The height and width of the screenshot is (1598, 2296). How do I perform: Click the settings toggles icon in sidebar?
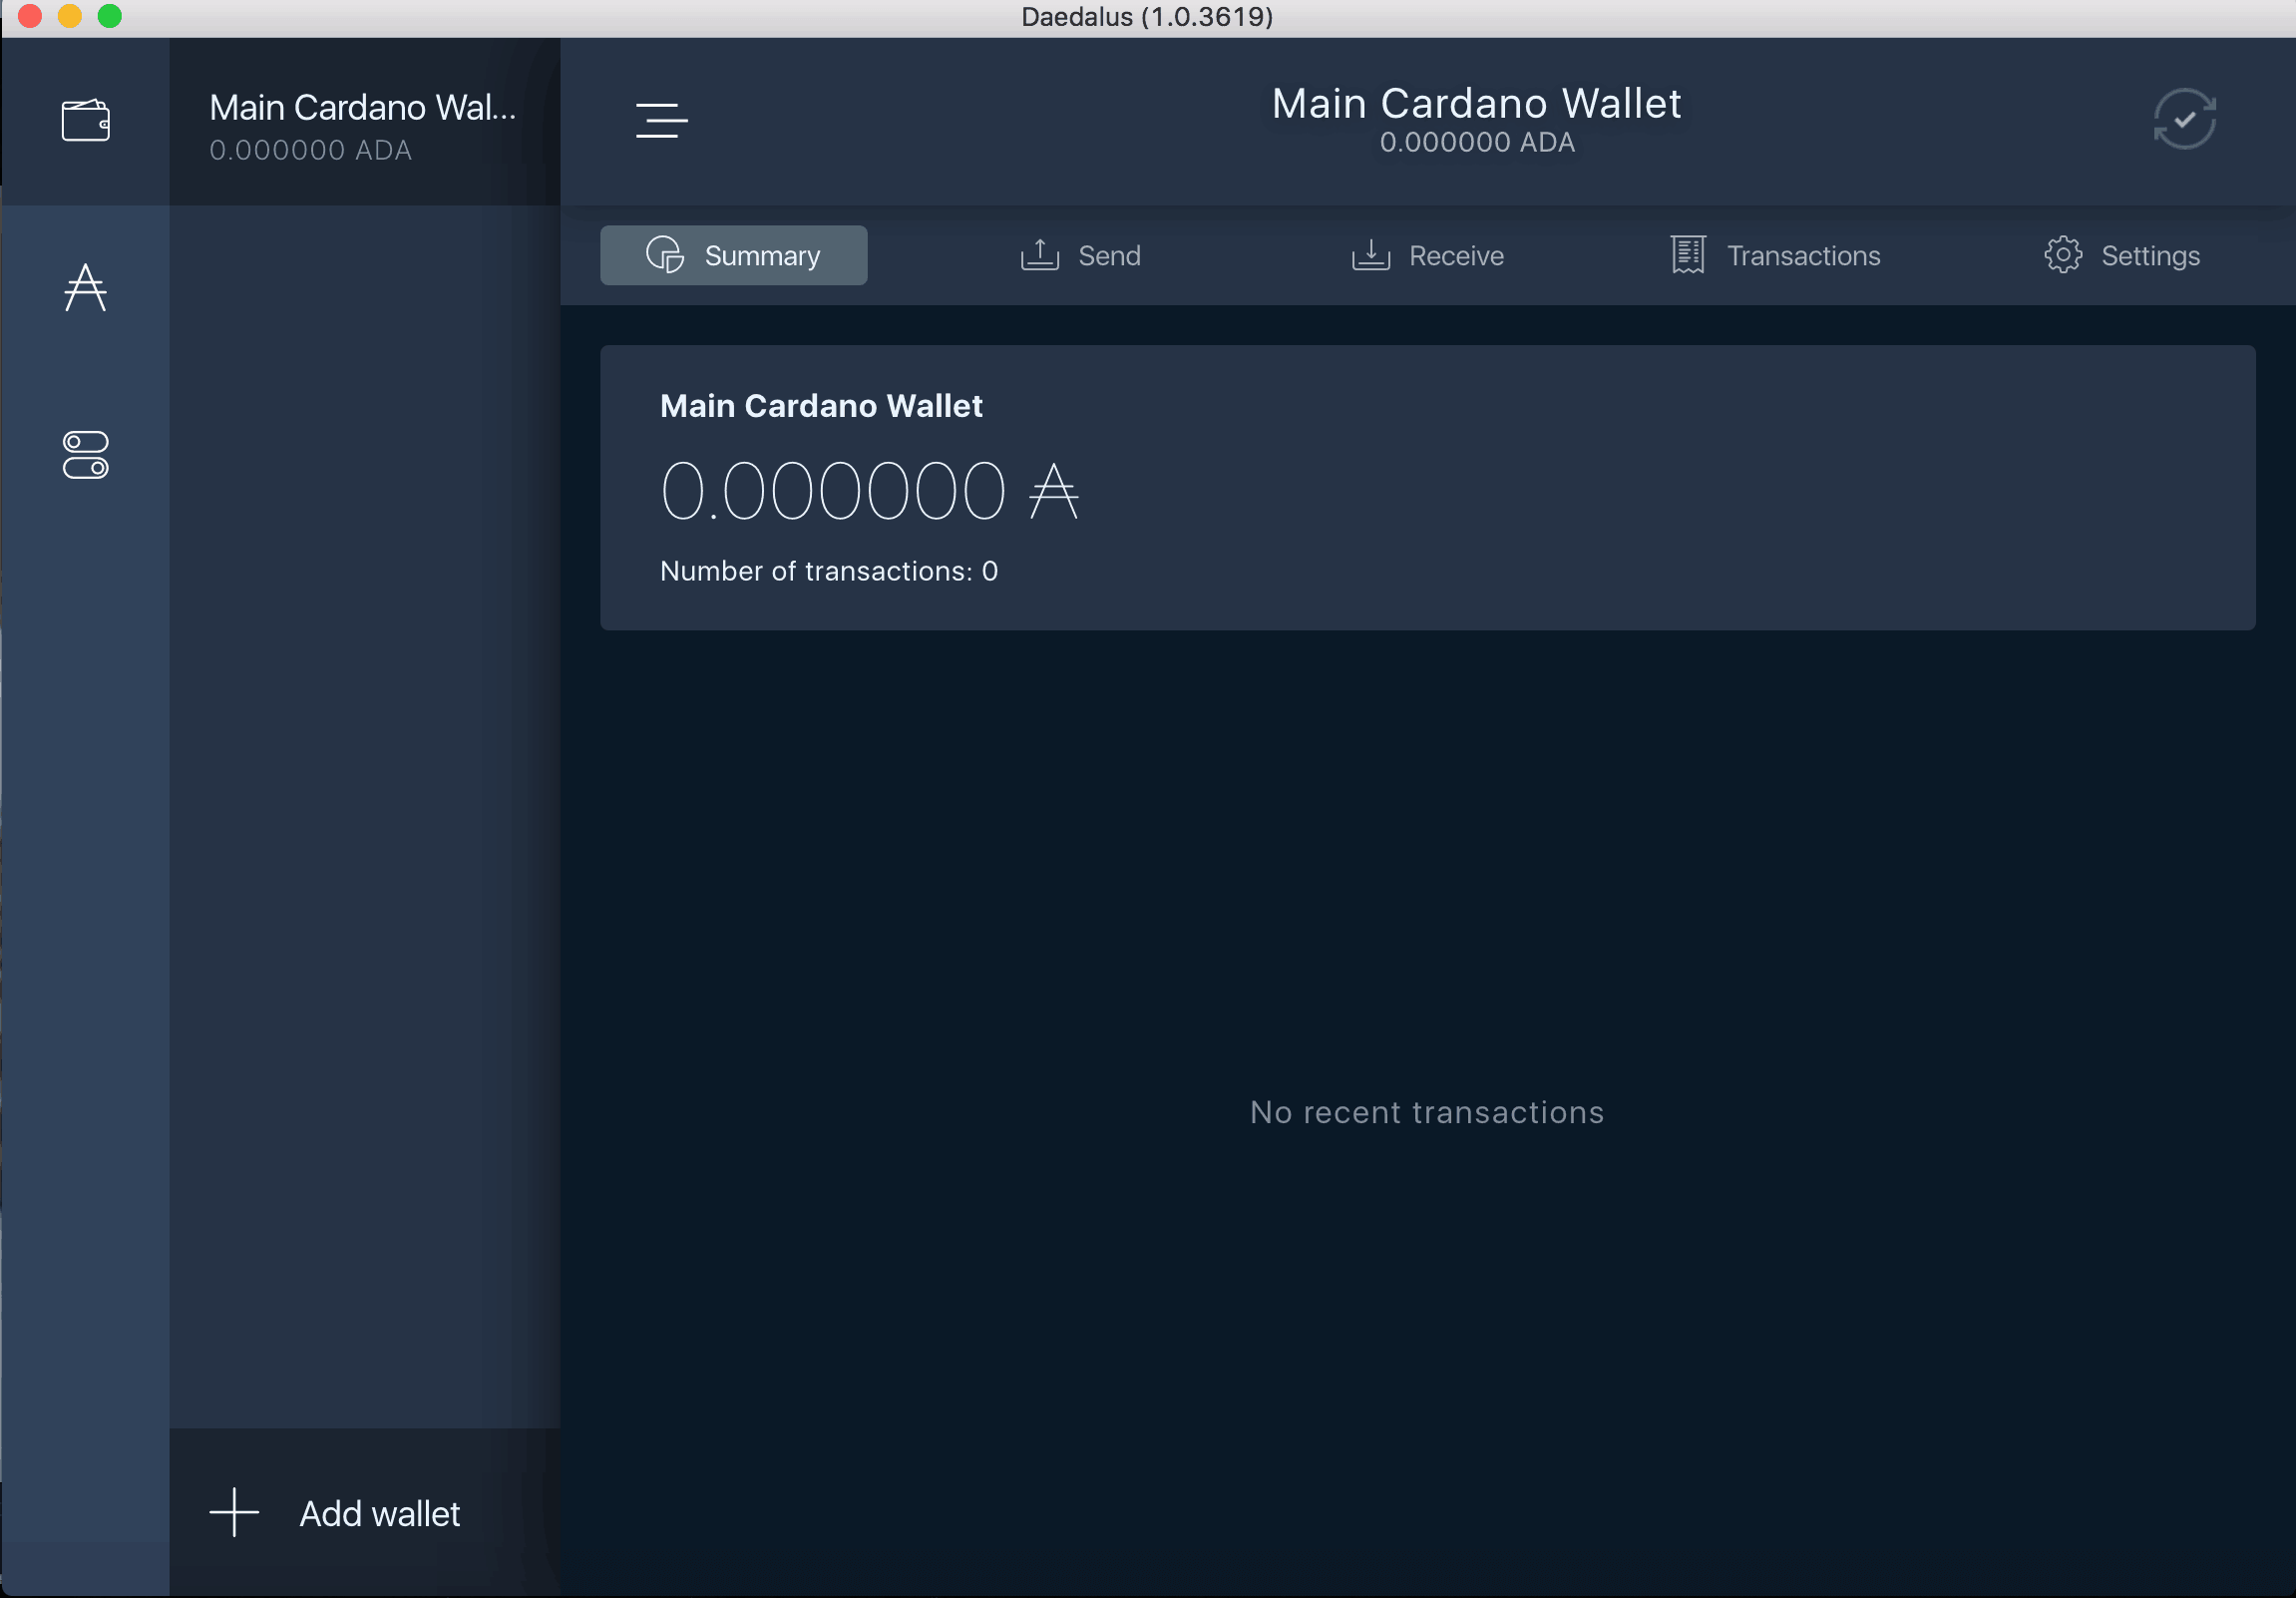(x=87, y=455)
